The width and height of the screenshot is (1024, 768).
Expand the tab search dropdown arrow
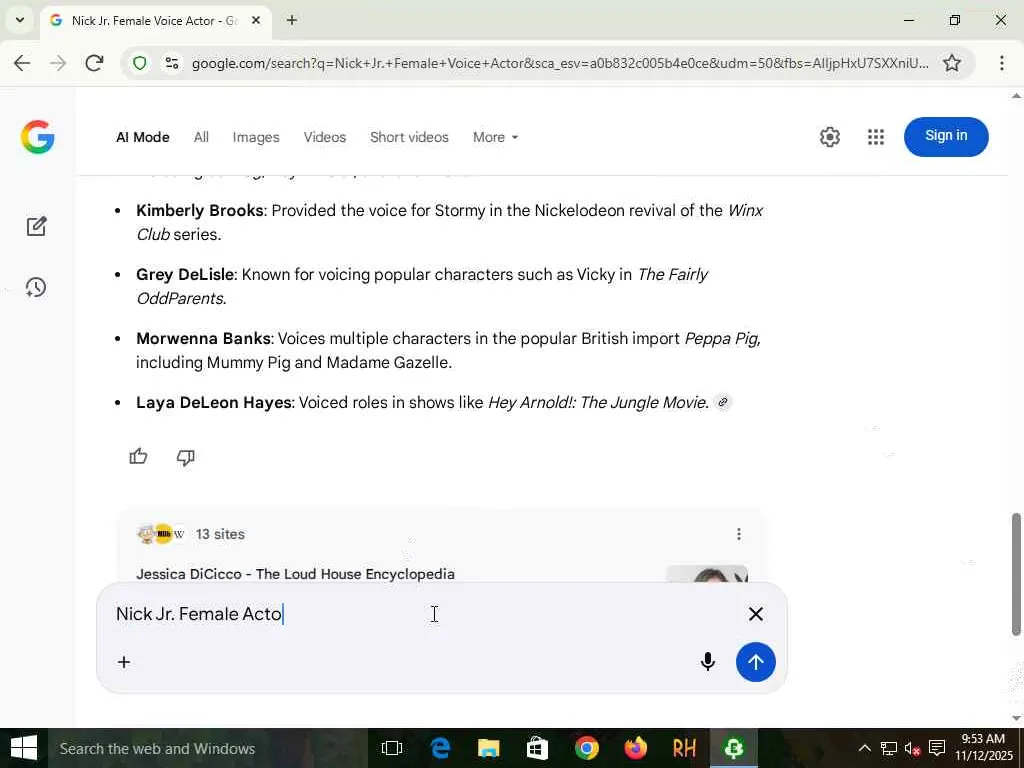click(20, 20)
